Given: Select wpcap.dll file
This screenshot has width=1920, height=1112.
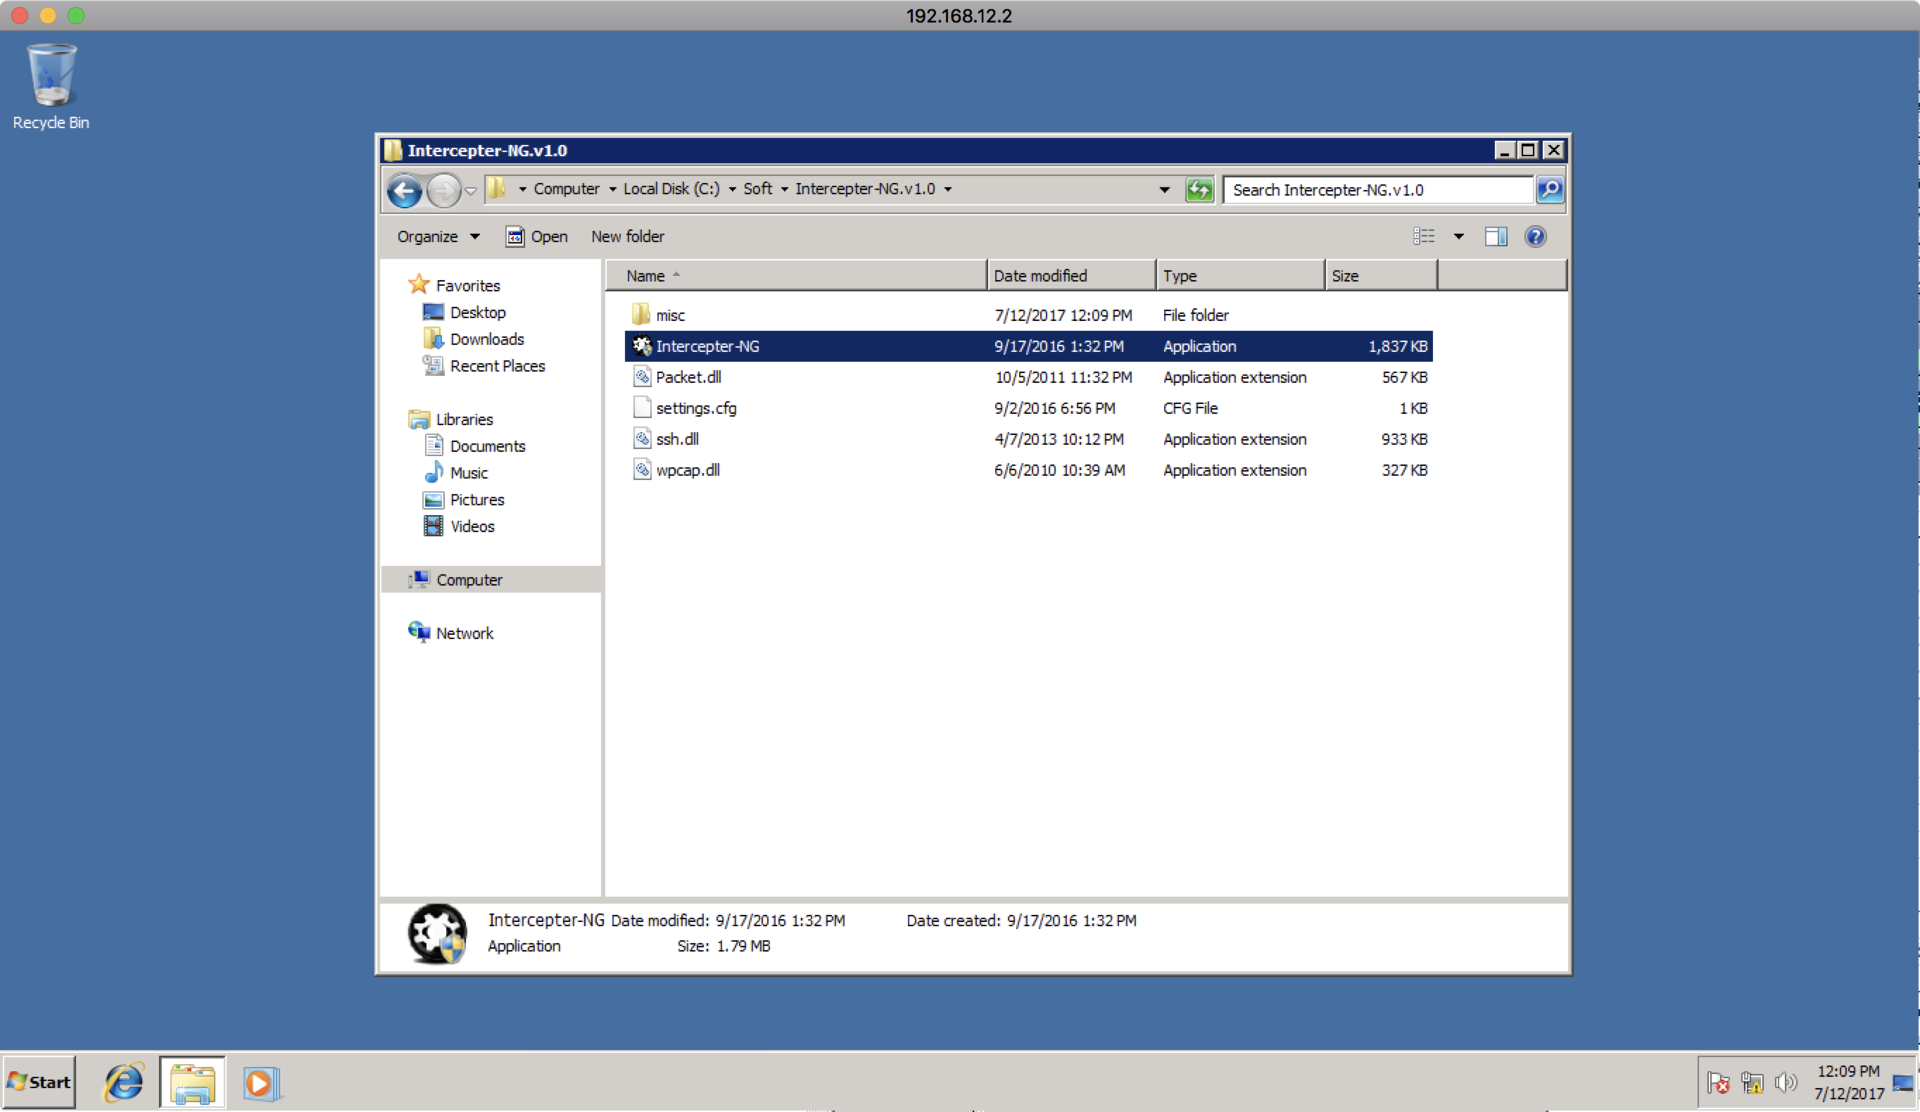Looking at the screenshot, I should (687, 470).
